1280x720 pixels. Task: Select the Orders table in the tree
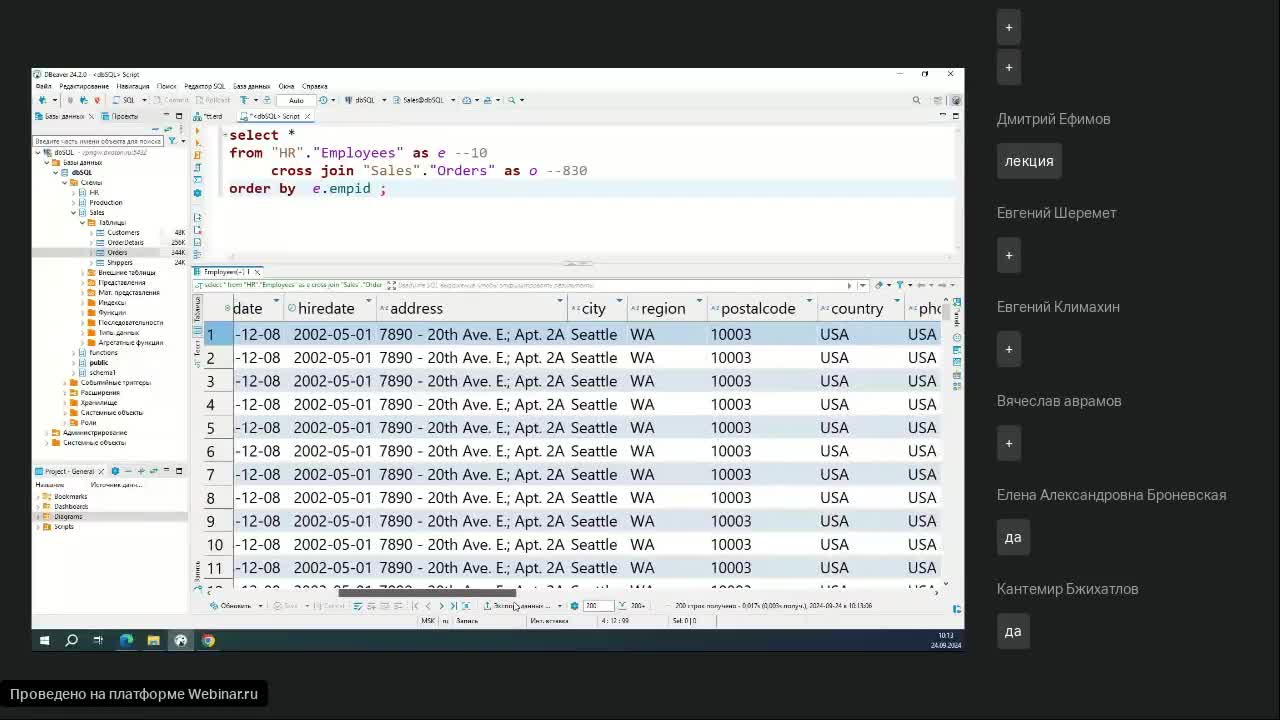pos(117,253)
